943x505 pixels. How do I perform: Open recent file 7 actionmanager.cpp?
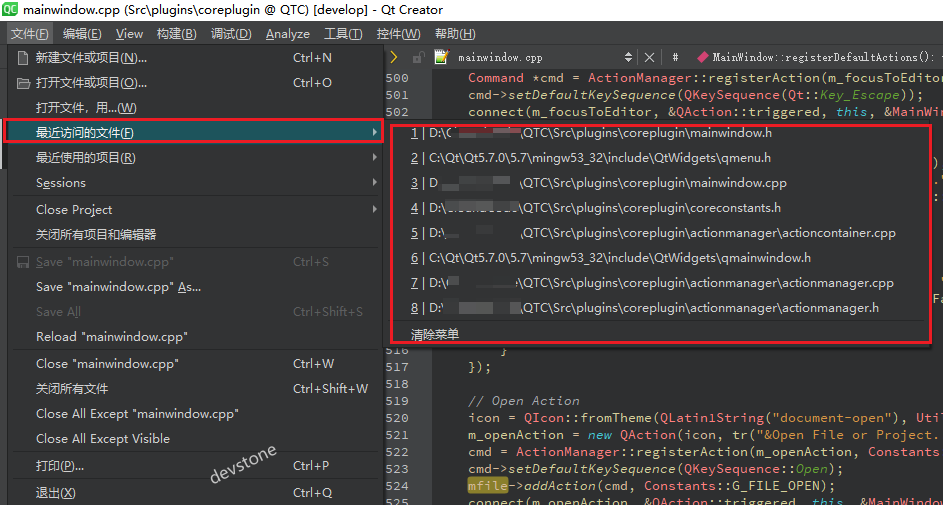click(x=659, y=283)
